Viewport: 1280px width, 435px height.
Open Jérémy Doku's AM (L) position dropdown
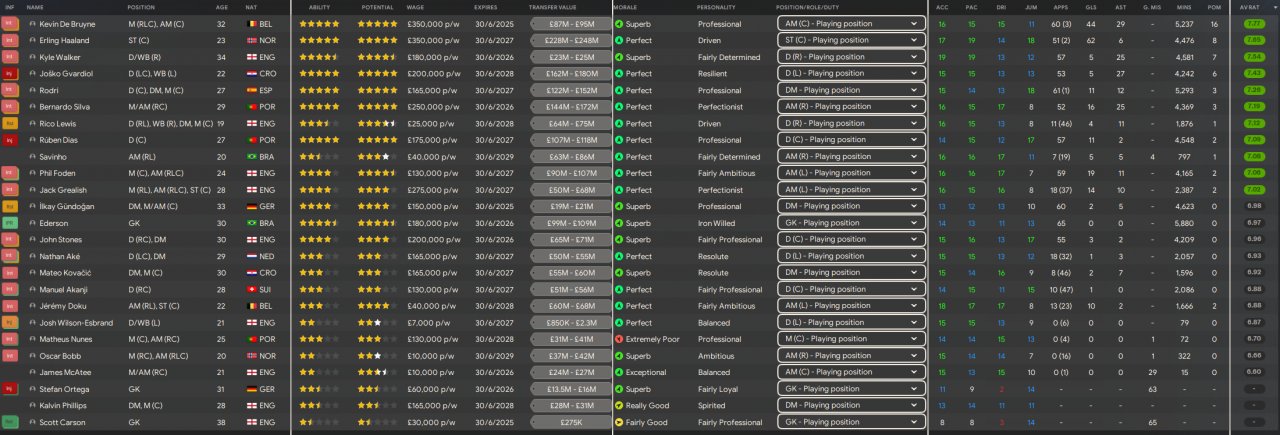coord(851,306)
